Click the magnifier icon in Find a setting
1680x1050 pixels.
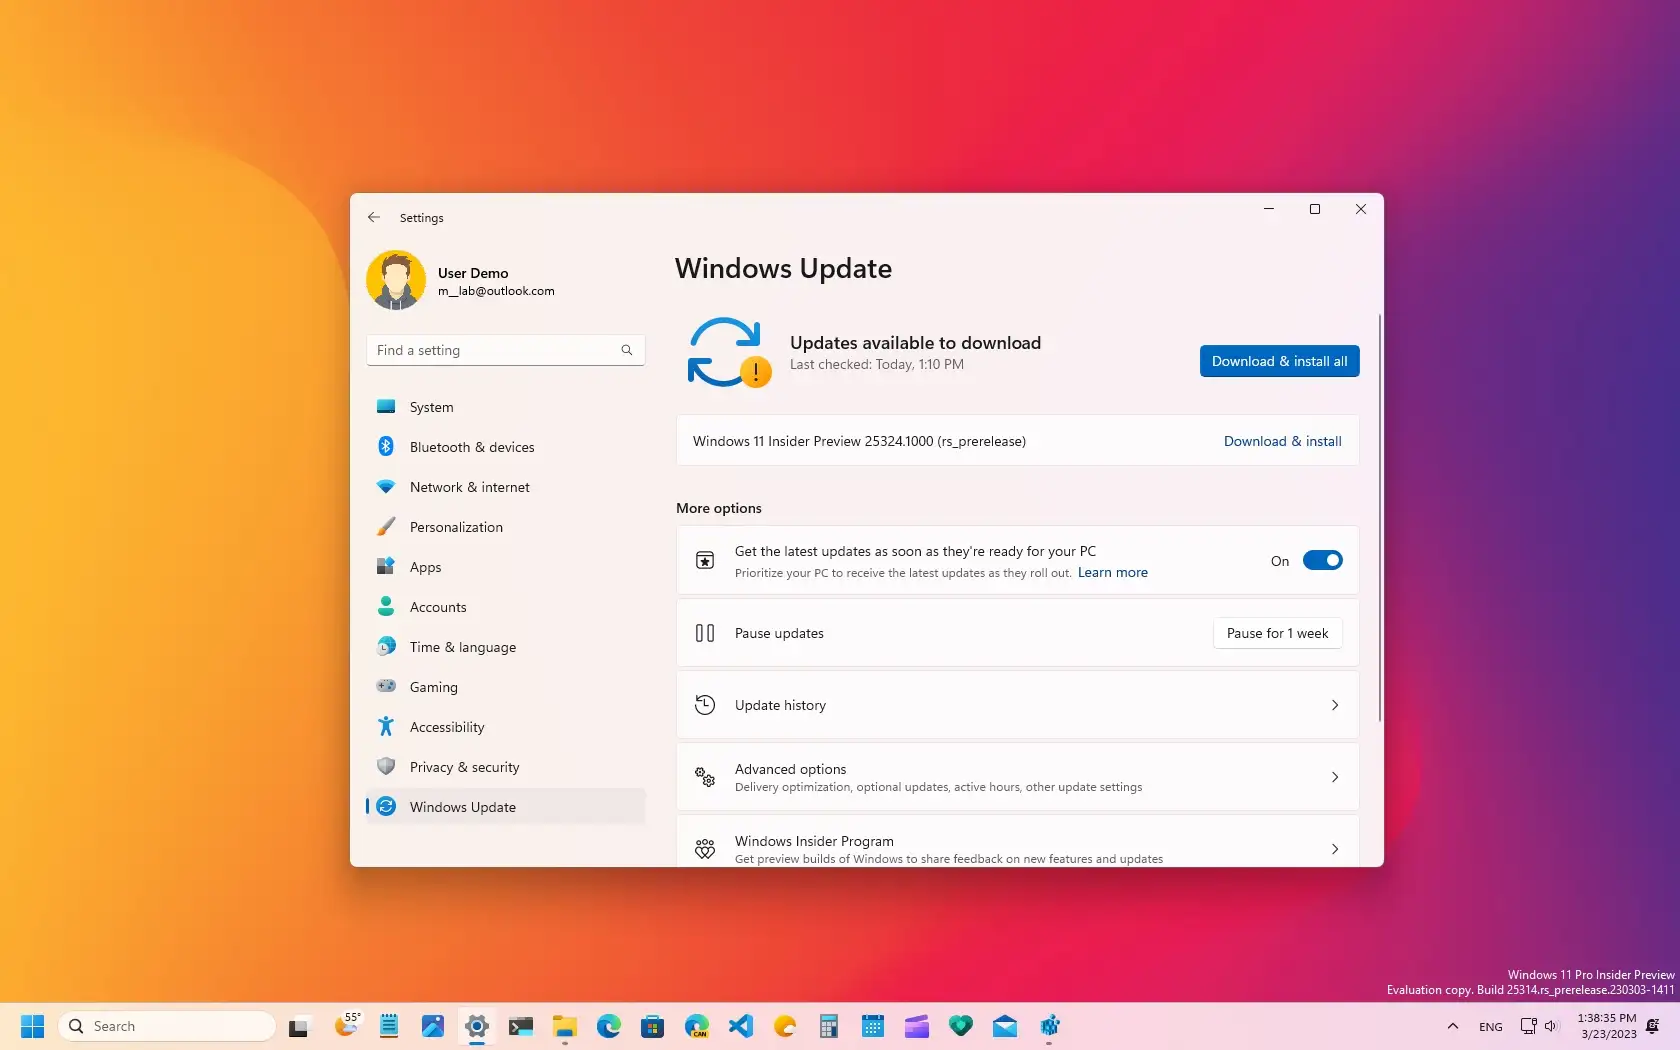pos(627,350)
